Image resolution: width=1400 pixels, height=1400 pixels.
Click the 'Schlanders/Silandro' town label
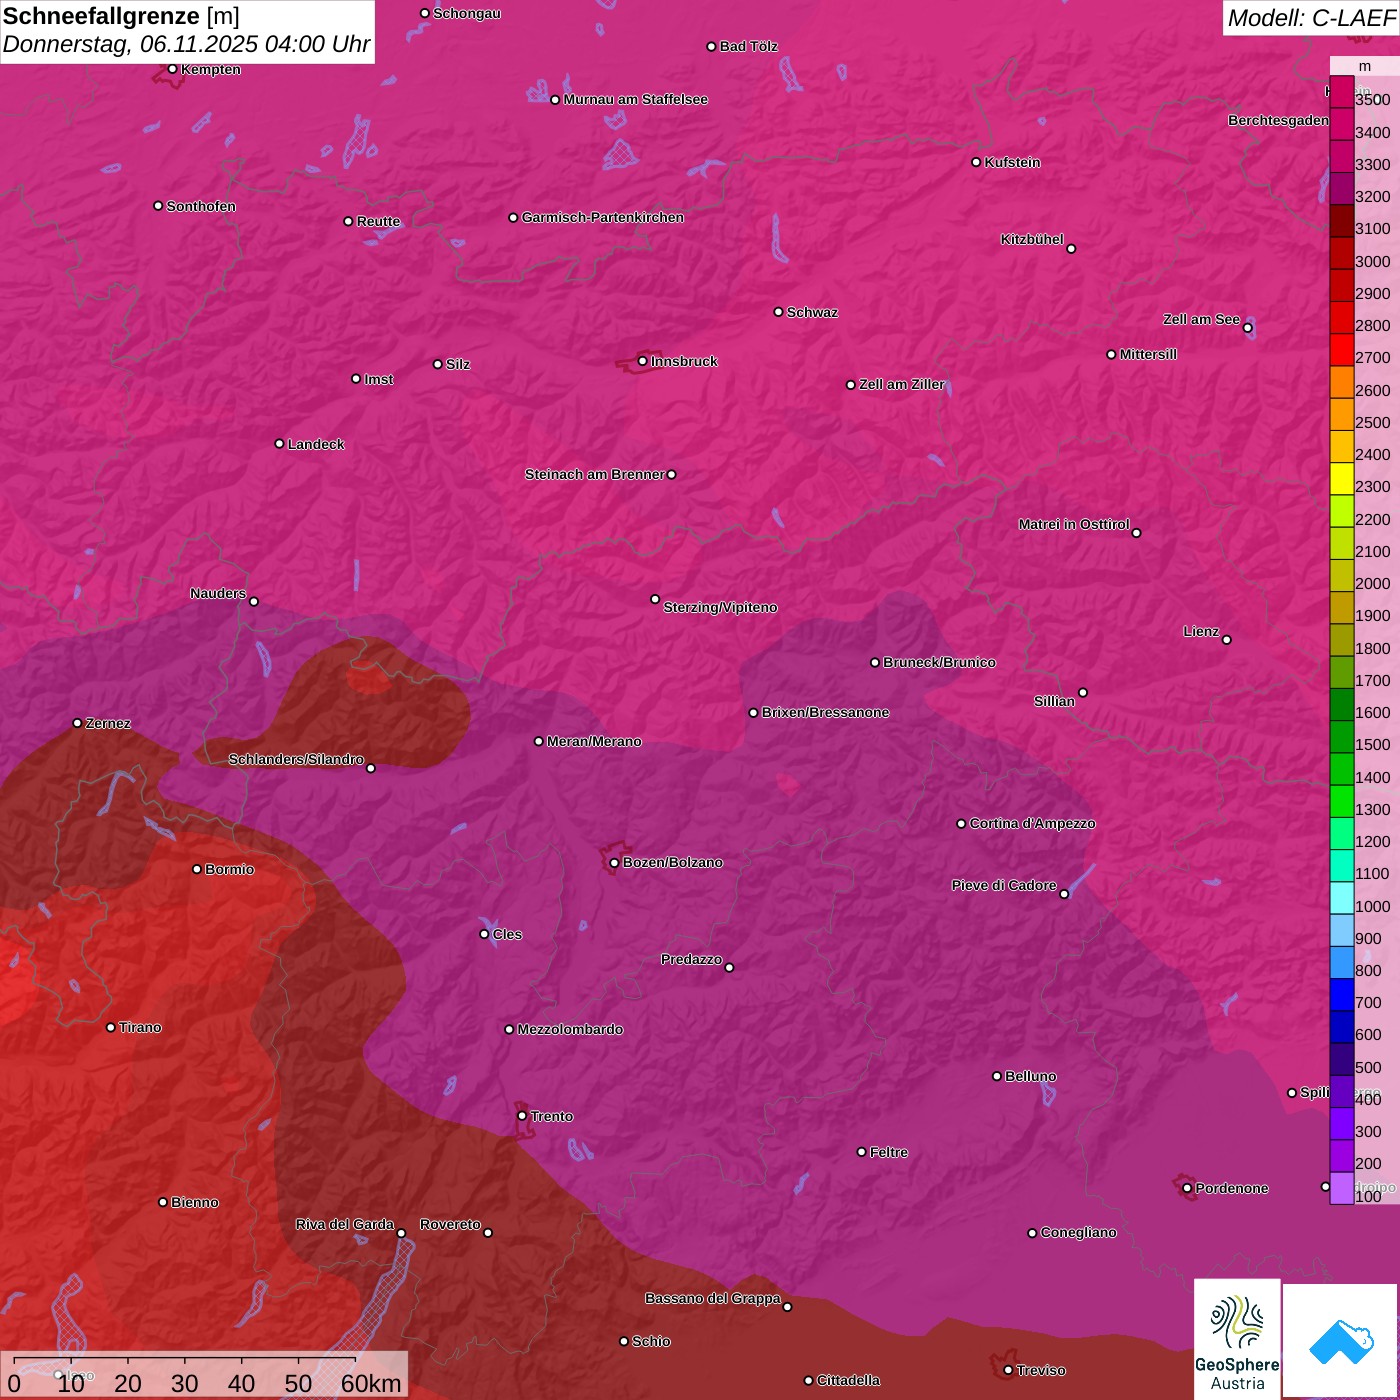click(296, 759)
